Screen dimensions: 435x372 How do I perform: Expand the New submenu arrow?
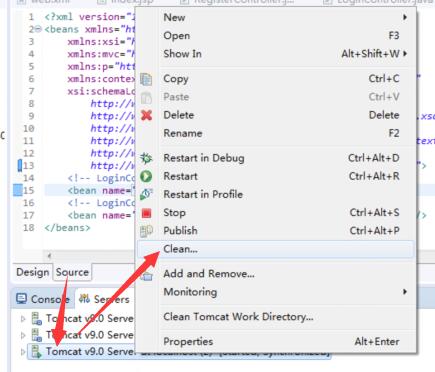coord(405,17)
